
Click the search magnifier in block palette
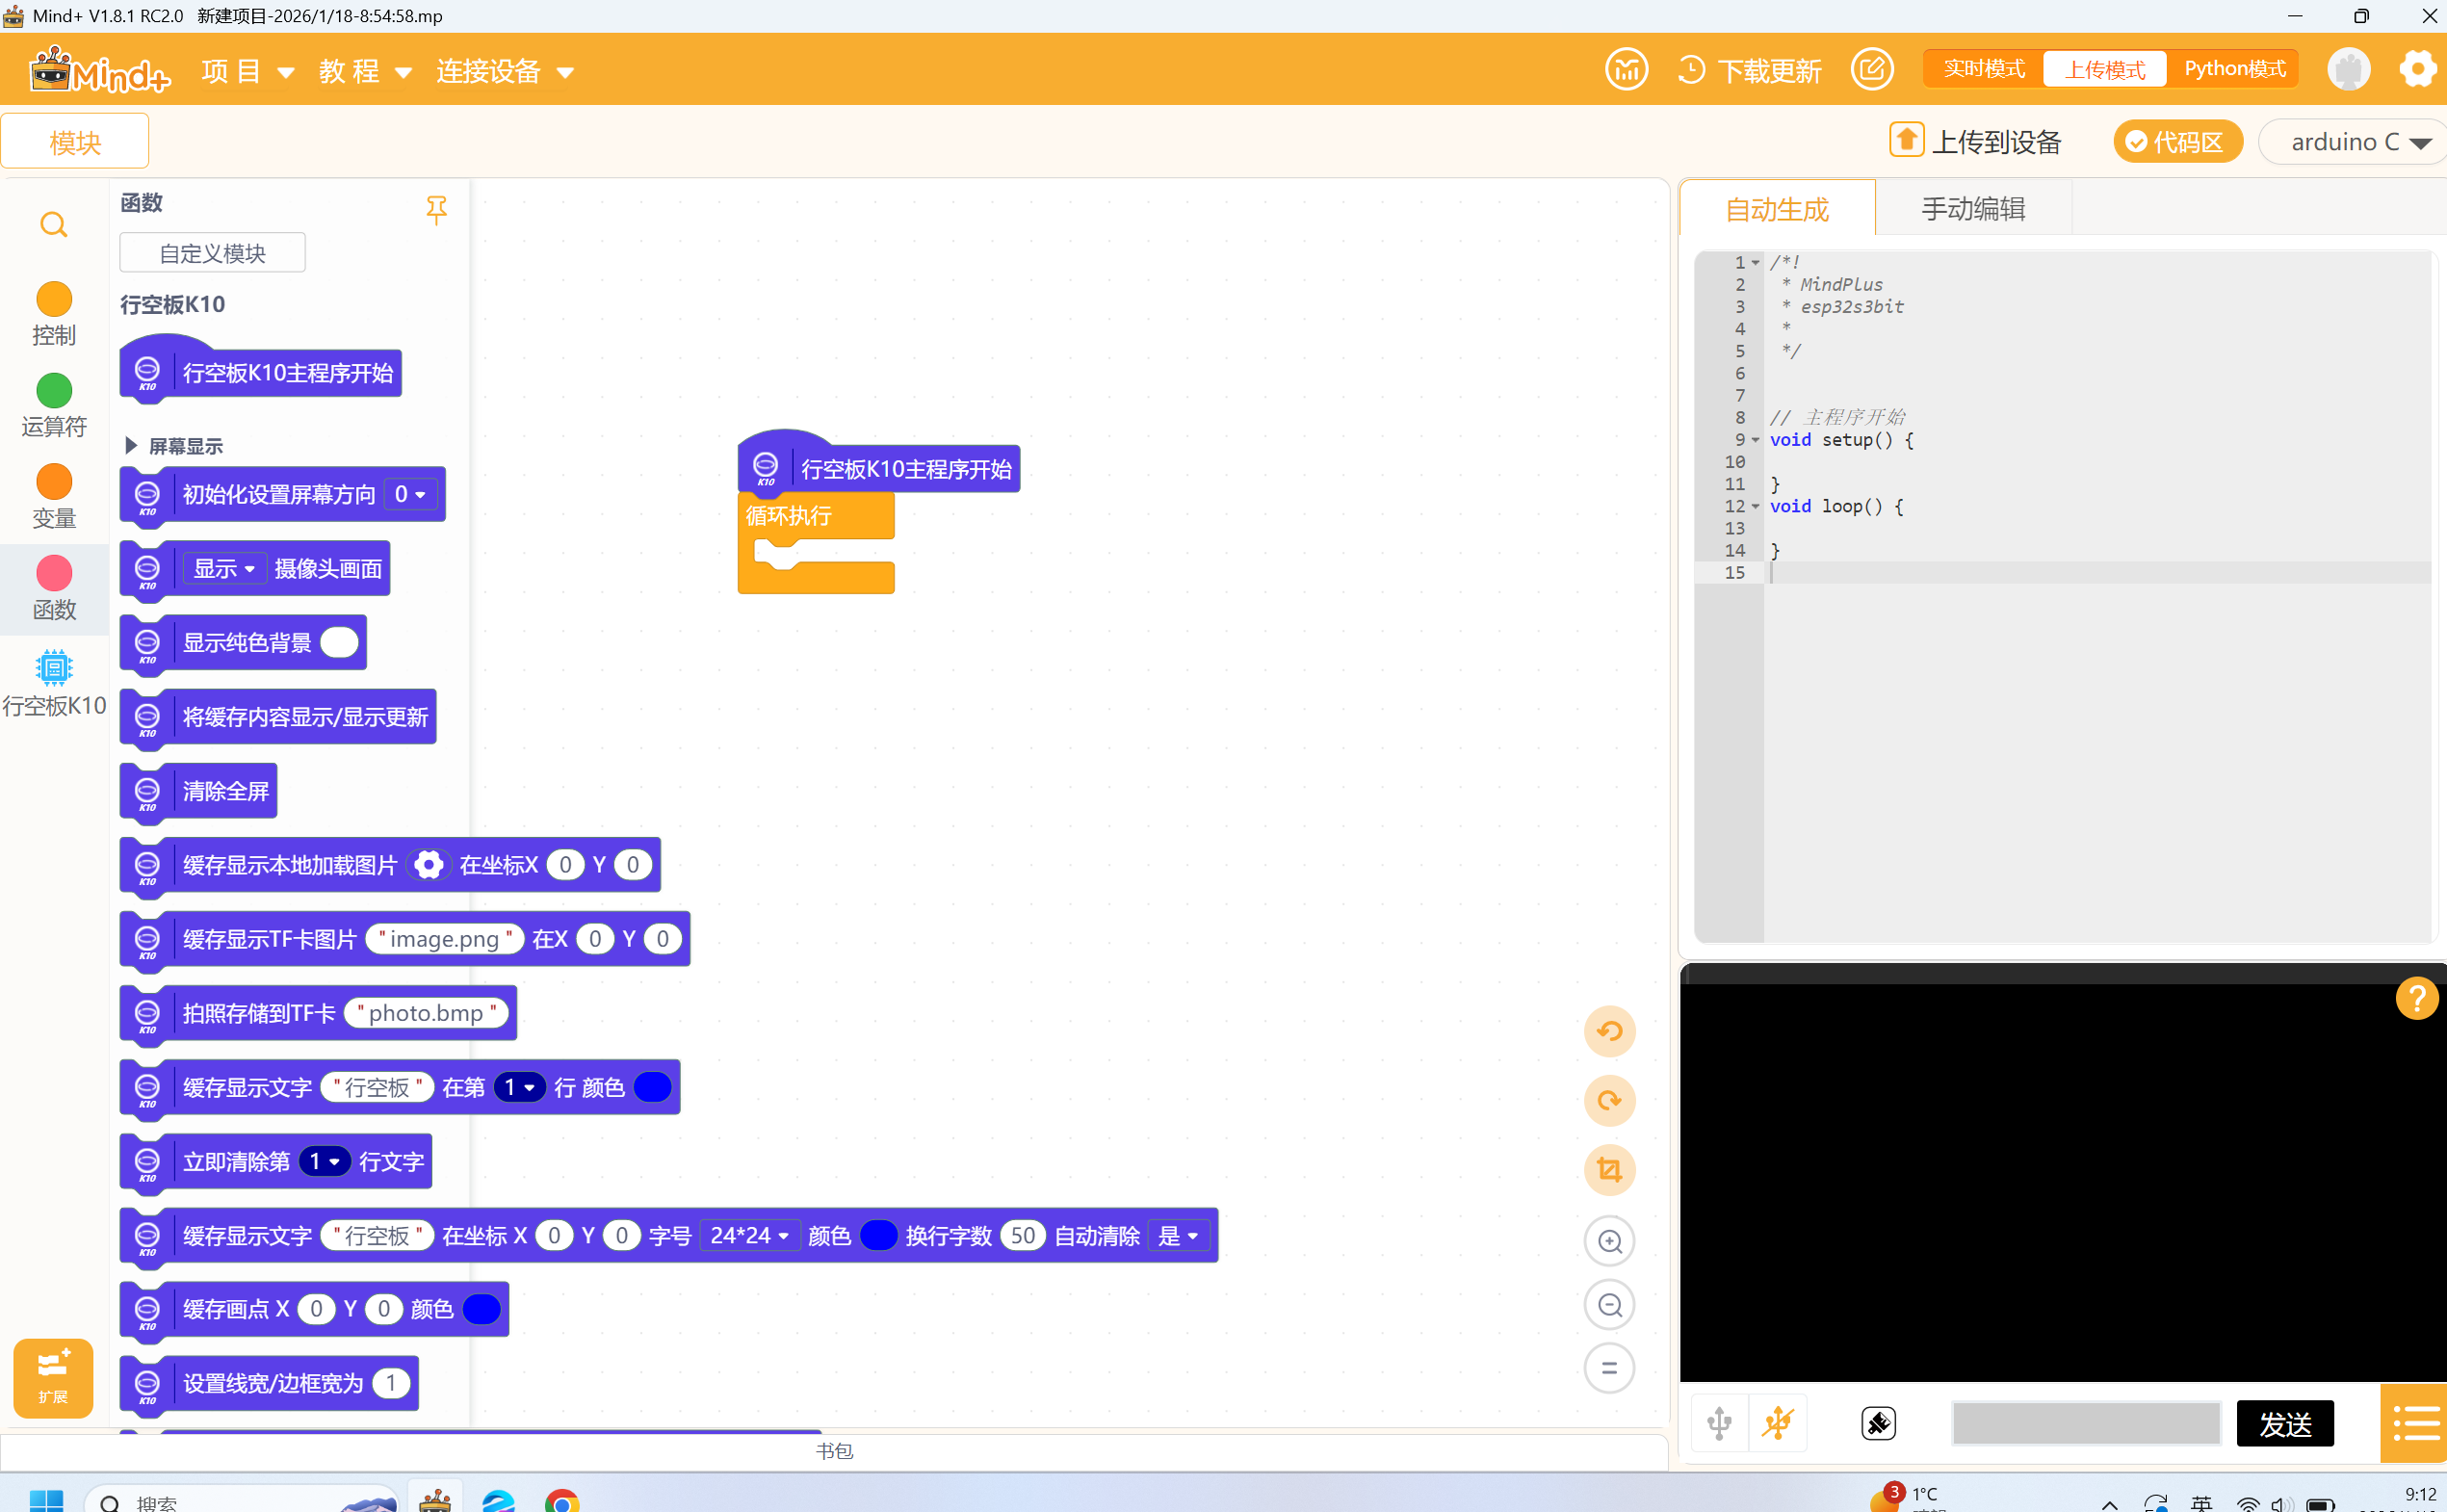54,225
